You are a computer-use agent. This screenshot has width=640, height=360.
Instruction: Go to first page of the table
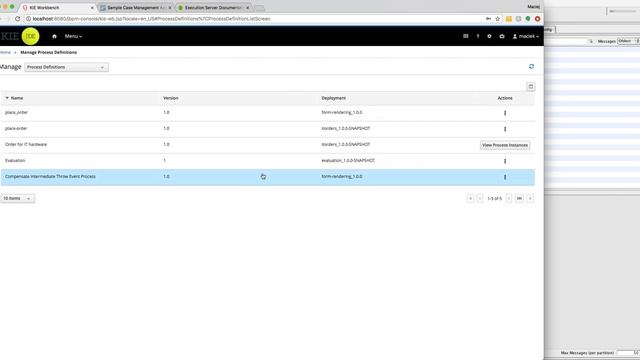(470, 198)
